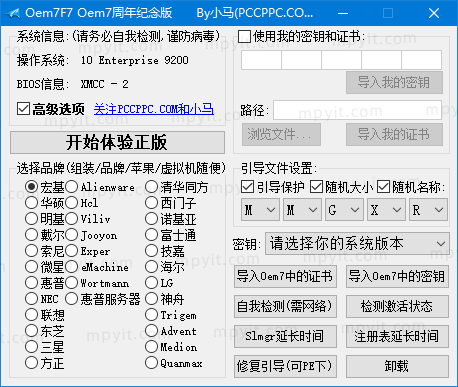Viewport: 458px width, 387px height.
Task: Select the 华硕 brand radio button
Action: (x=31, y=202)
